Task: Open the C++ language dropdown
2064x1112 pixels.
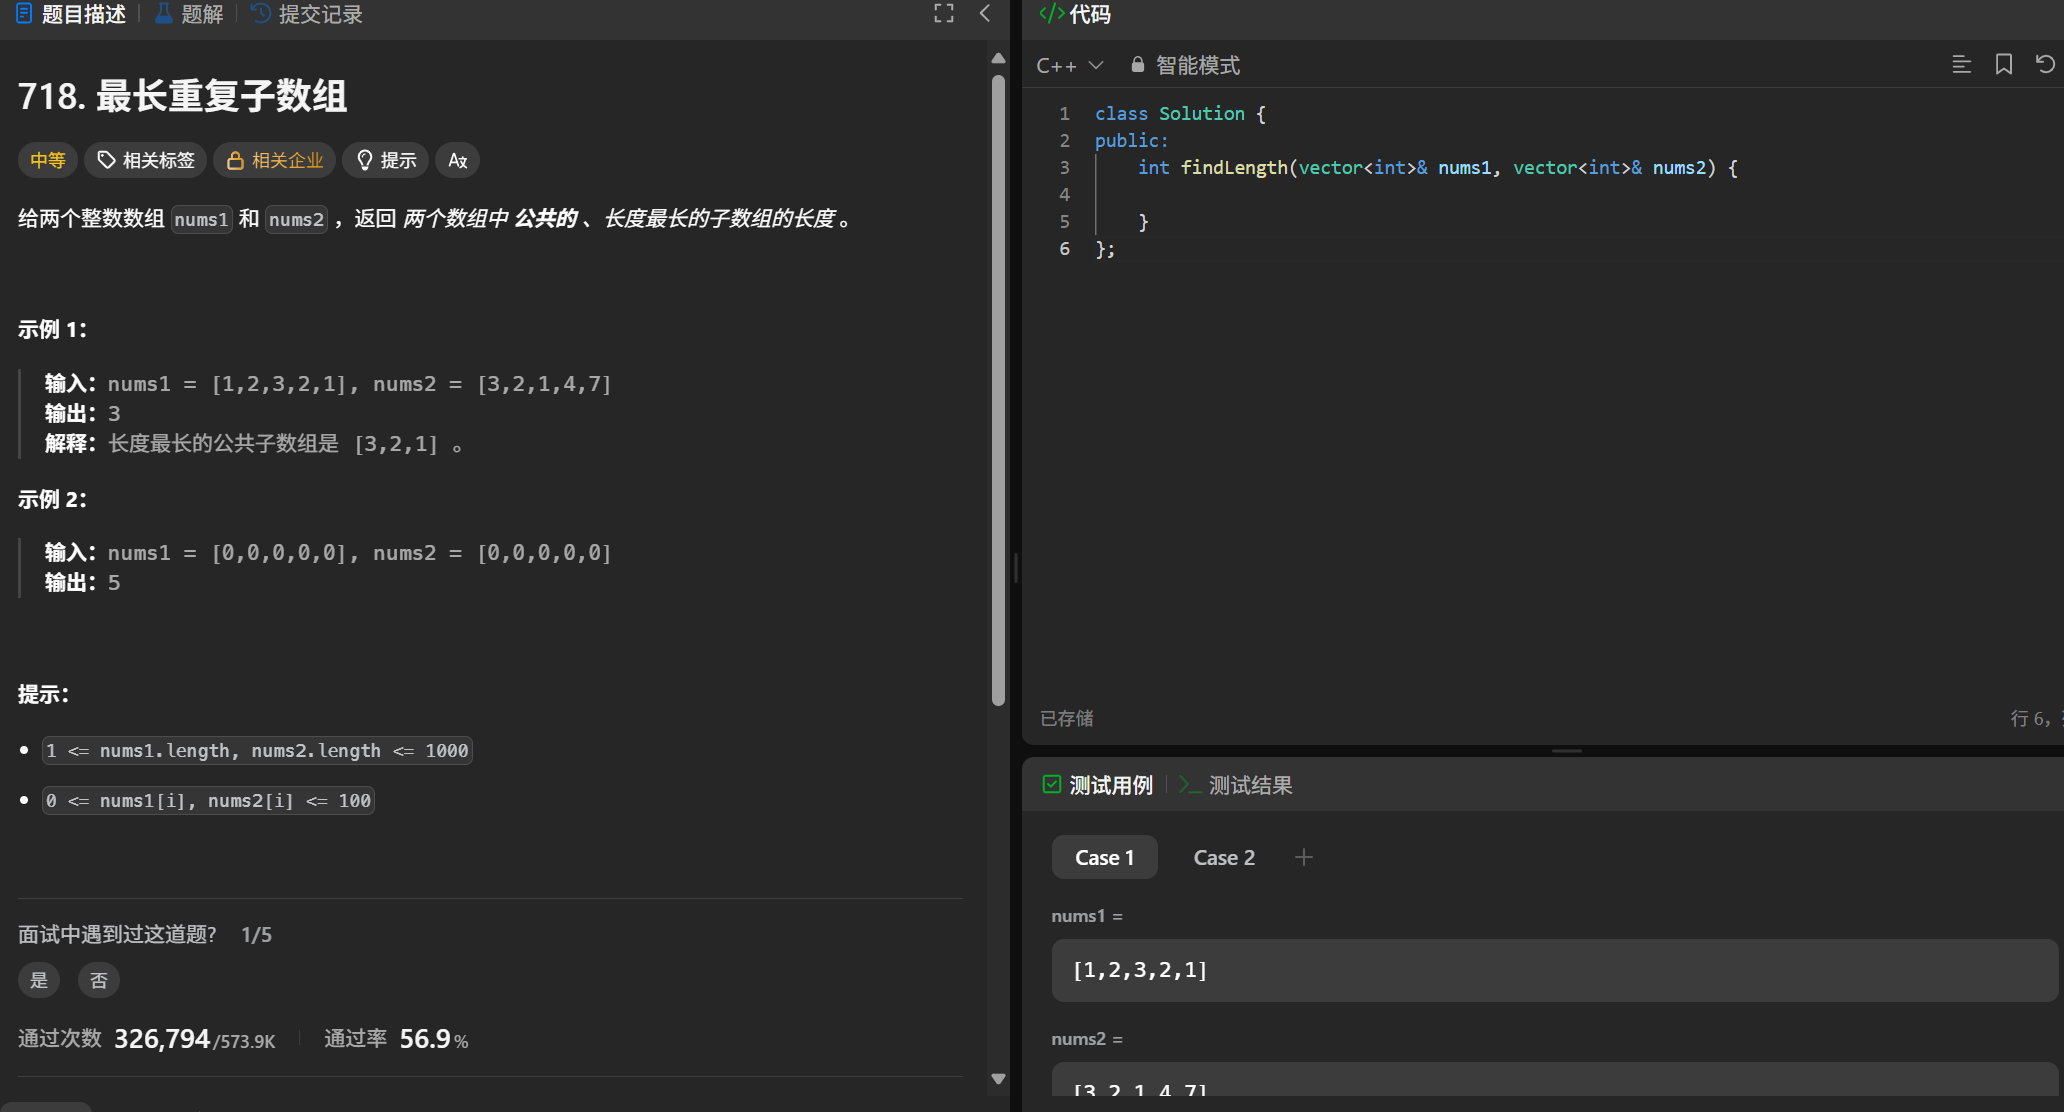Action: click(x=1069, y=66)
